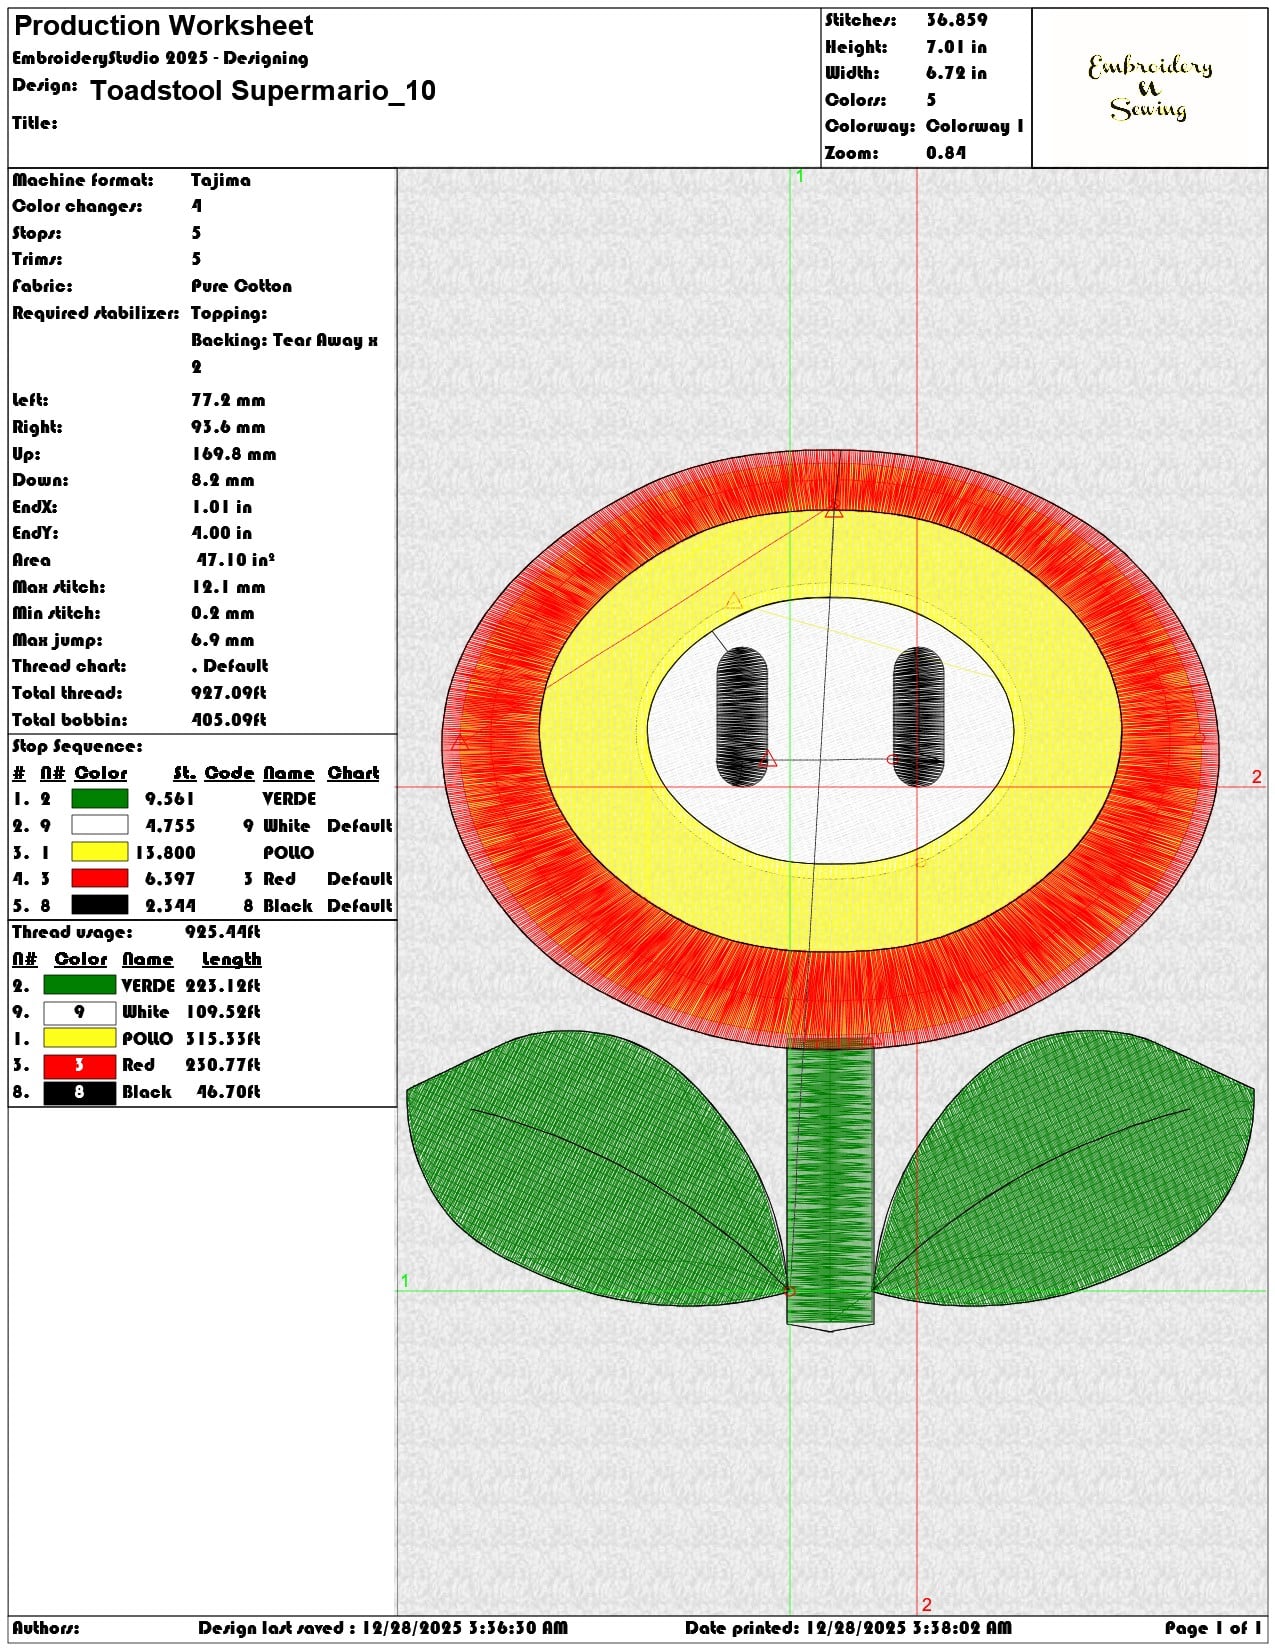The width and height of the screenshot is (1275, 1650).
Task: Click the 'Date printed' timestamp in footer
Action: [848, 1628]
